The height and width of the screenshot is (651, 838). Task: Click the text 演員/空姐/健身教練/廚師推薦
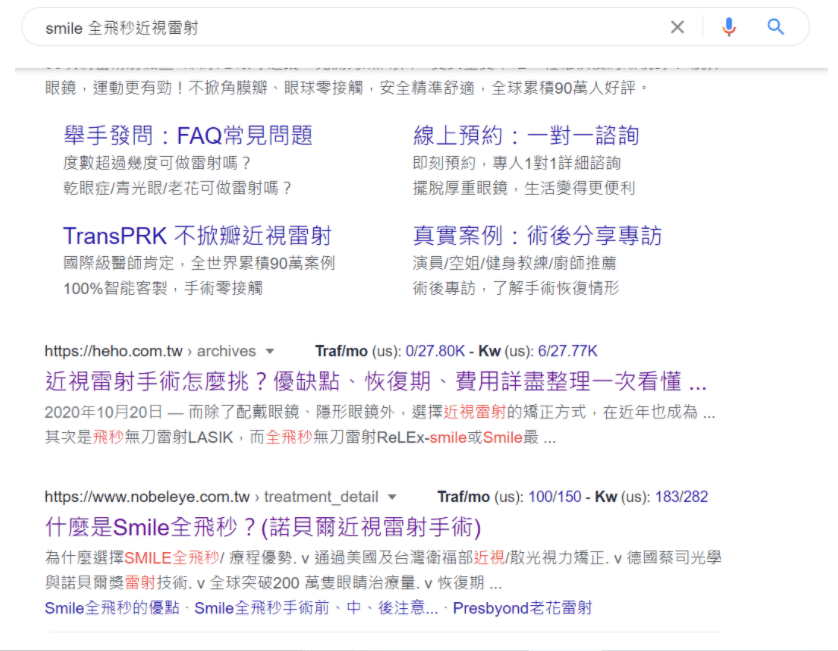pos(515,263)
